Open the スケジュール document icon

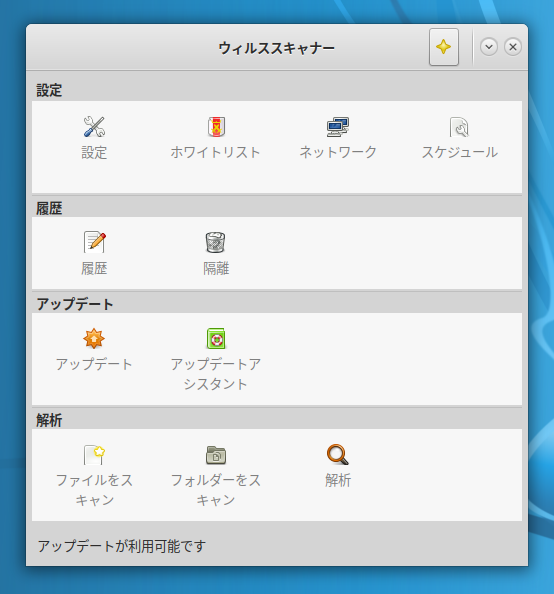click(459, 127)
